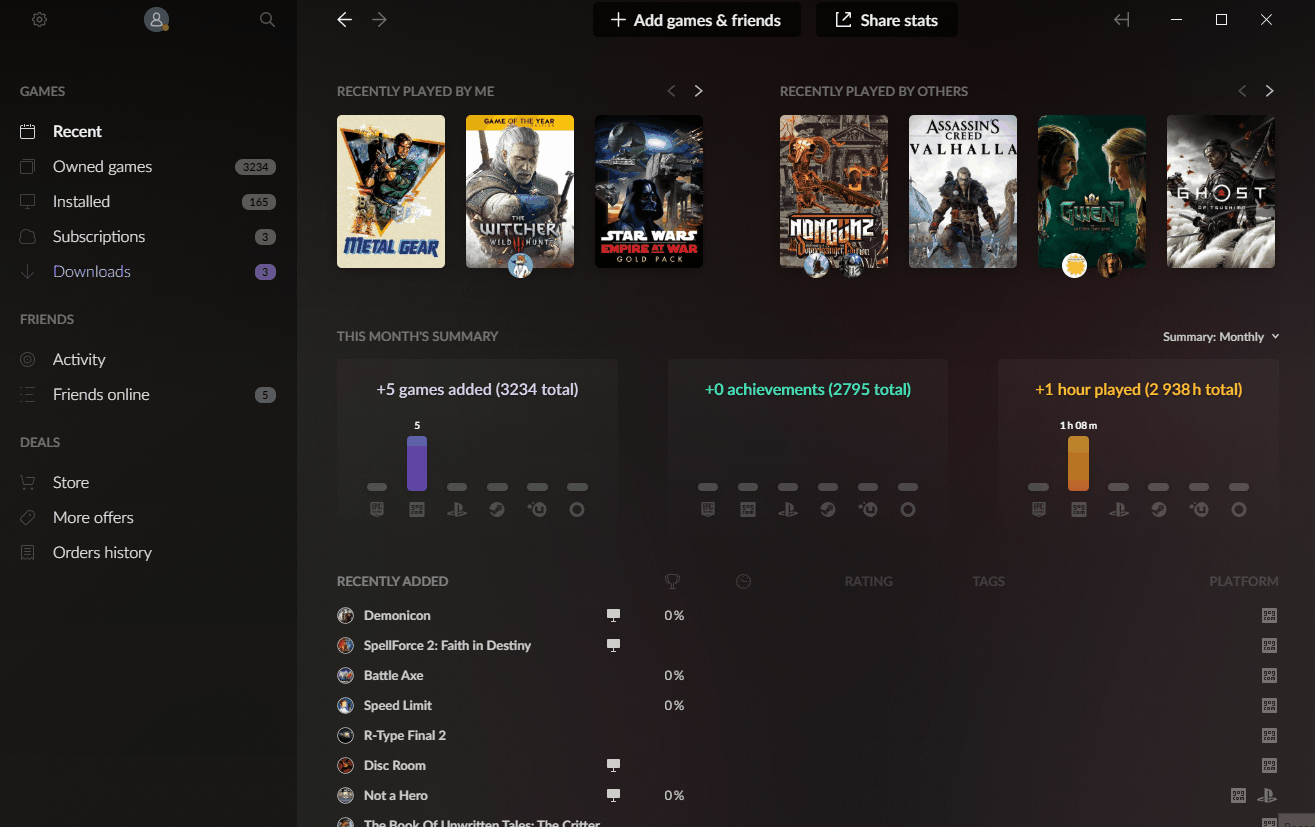Screen dimensions: 1315x827
Task: Collapse sidebar with the panel arrow icon
Action: click(1122, 20)
